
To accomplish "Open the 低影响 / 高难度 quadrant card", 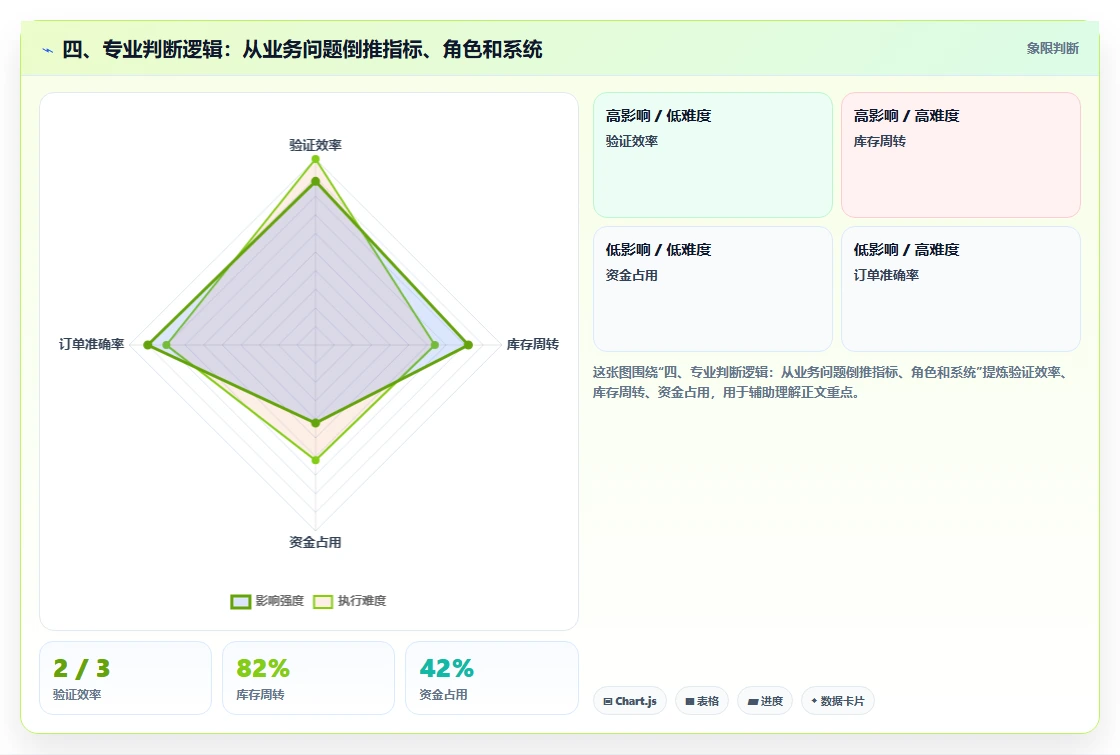I will tap(961, 289).
